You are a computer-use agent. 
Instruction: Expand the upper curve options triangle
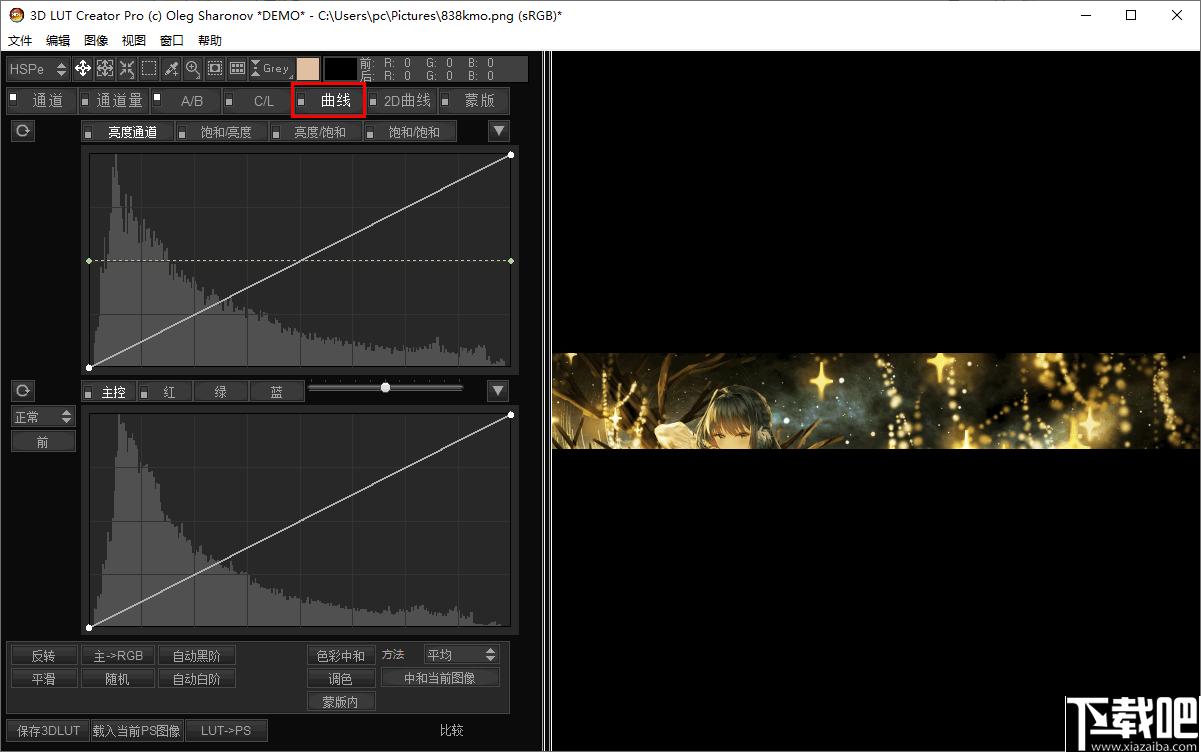499,131
